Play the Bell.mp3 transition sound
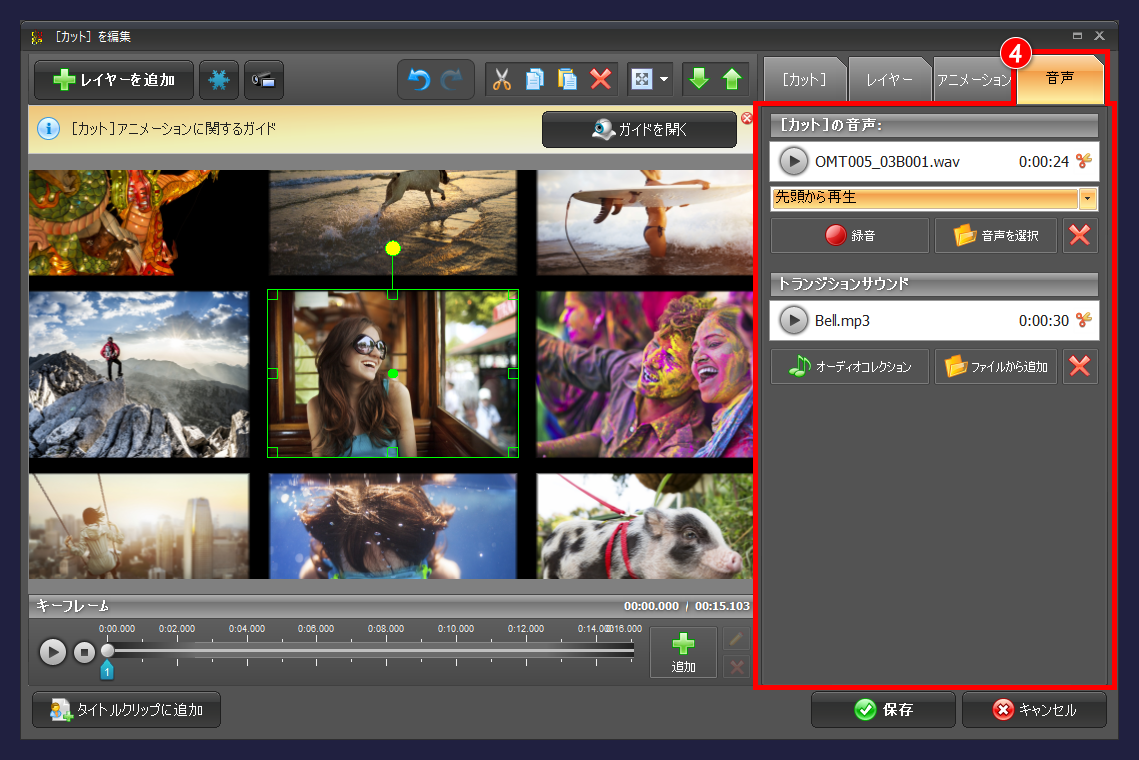This screenshot has height=760, width=1139. [x=793, y=320]
